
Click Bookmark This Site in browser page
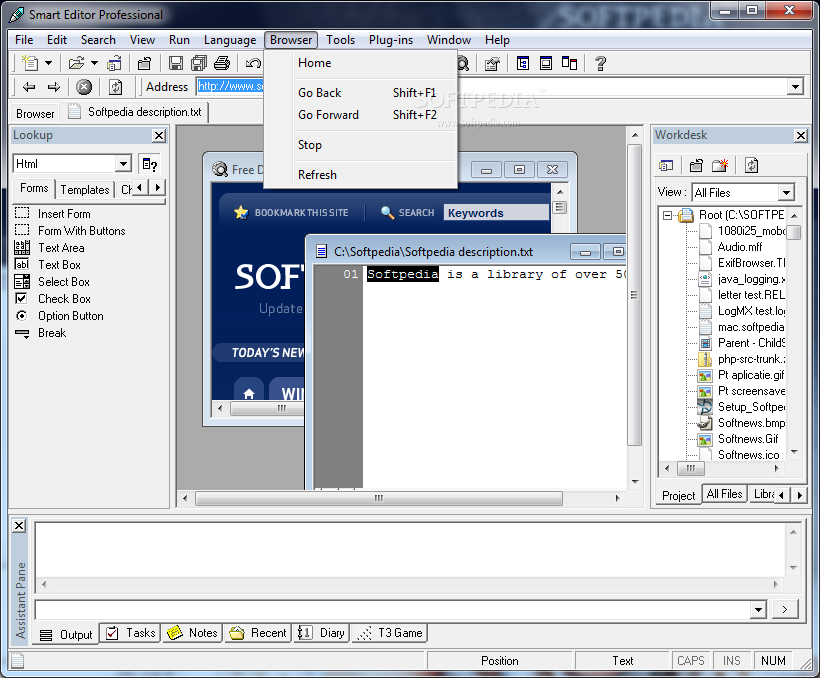(x=291, y=212)
